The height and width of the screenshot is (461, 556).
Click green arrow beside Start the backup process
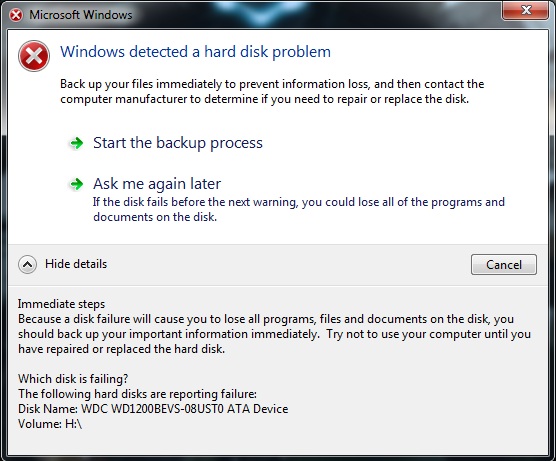point(76,143)
